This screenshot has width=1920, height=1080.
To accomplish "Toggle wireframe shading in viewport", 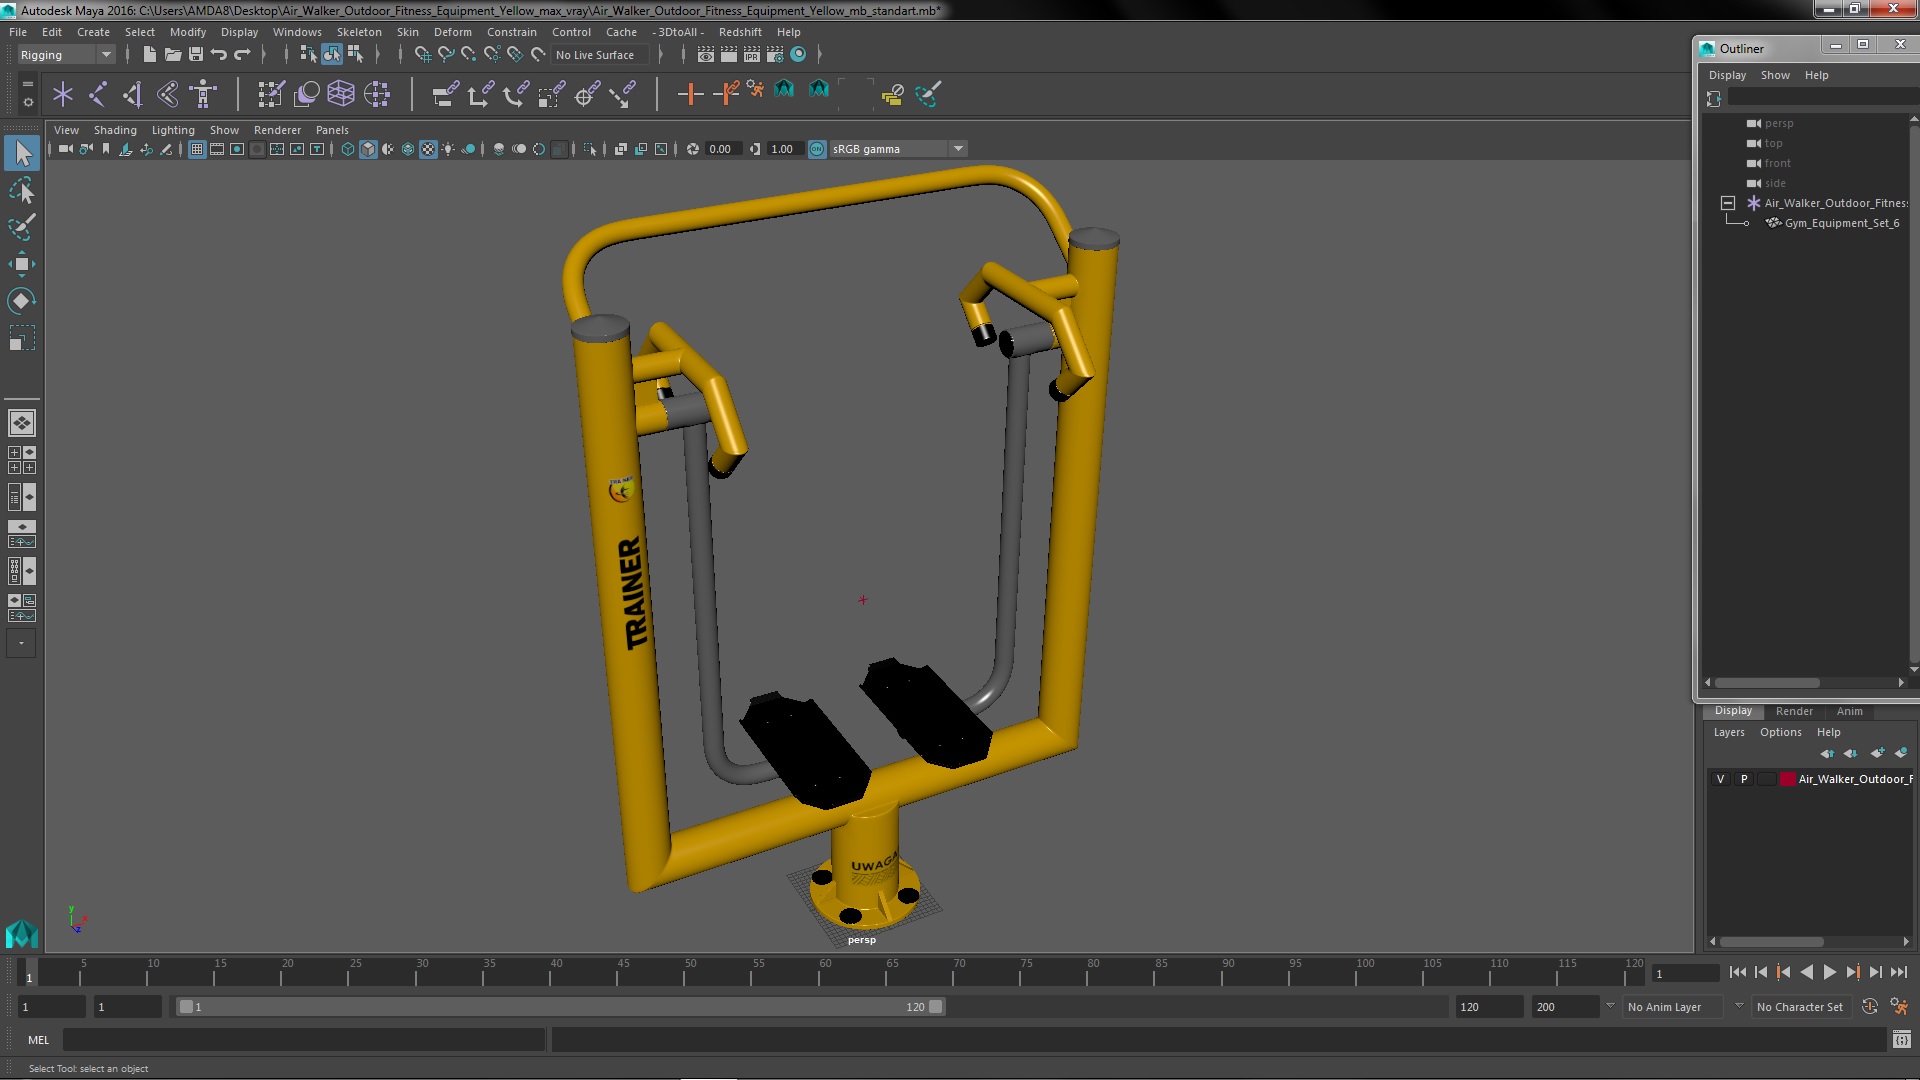I will pos(348,149).
